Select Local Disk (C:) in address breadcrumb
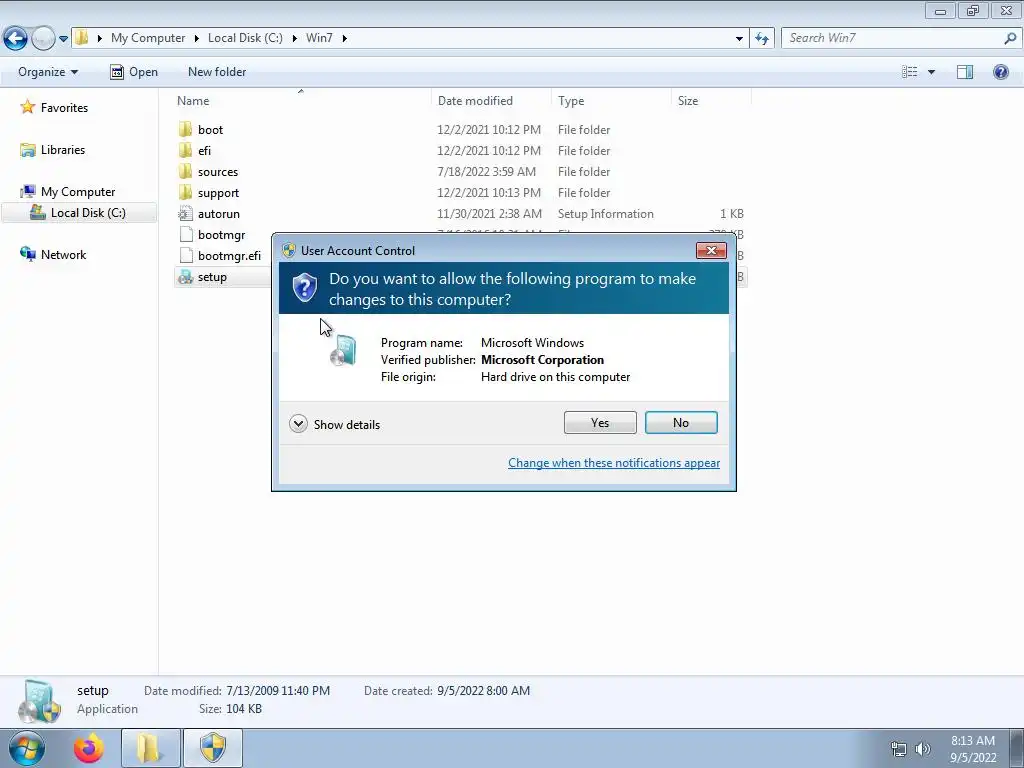1024x768 pixels. (245, 38)
